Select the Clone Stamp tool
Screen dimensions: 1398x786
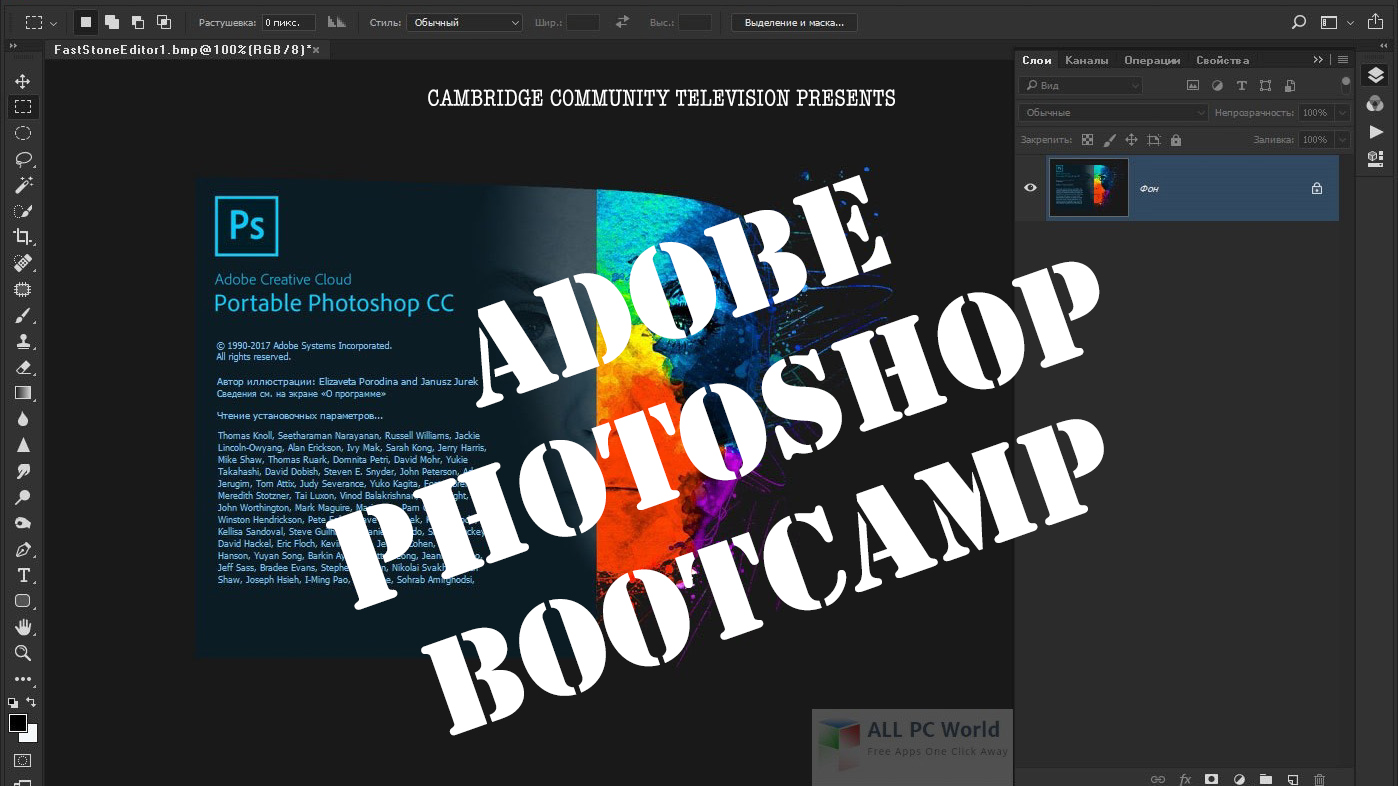22,341
